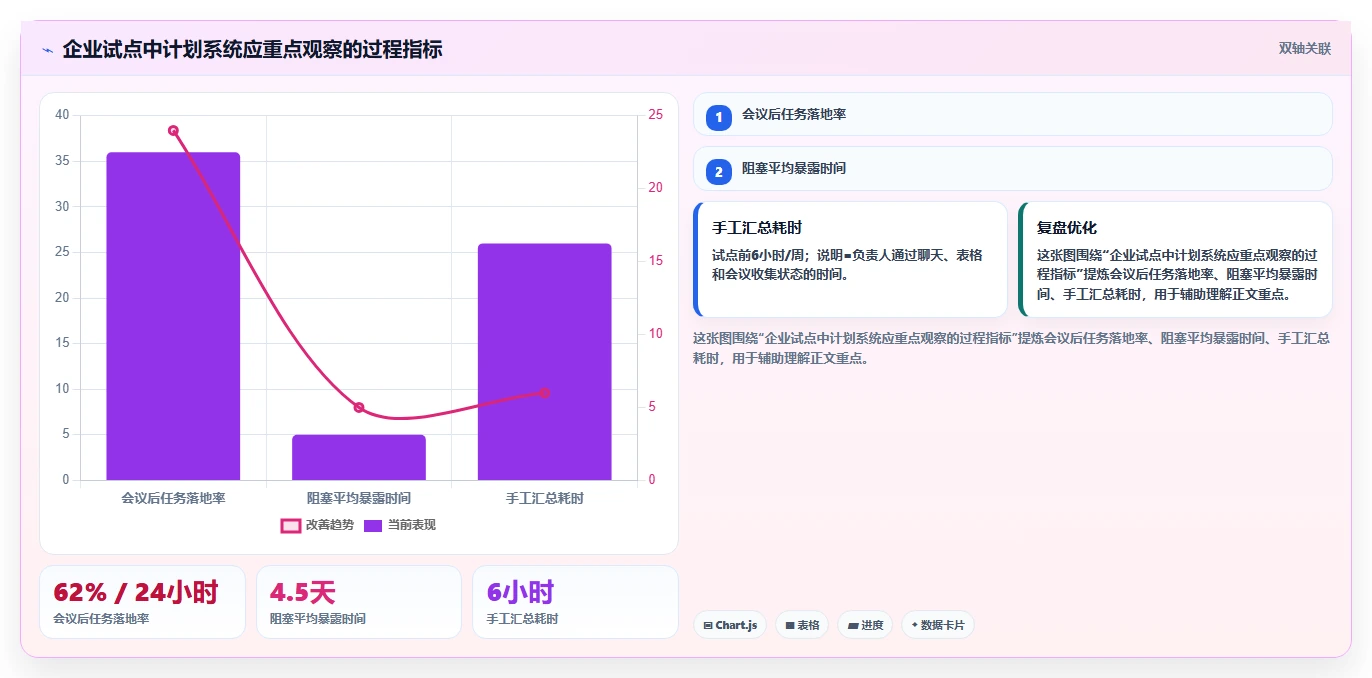Click the 阻塞平均暴露时间 purple bar
Image resolution: width=1372 pixels, height=678 pixels.
pyautogui.click(x=359, y=457)
